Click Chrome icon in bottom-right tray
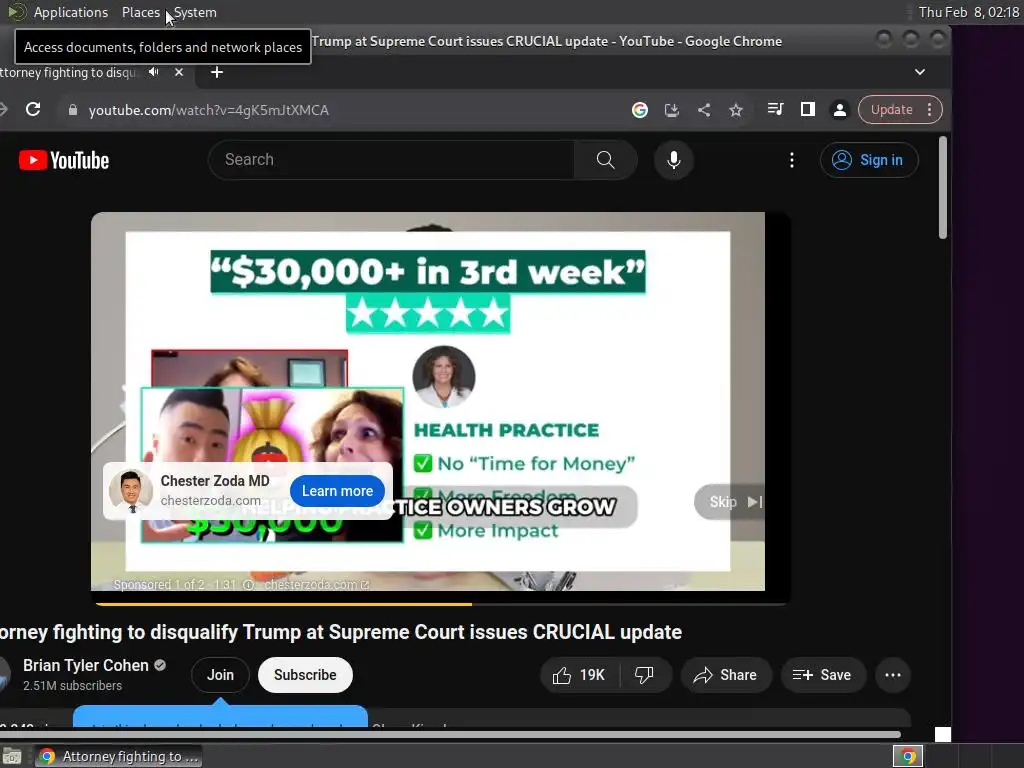This screenshot has height=768, width=1024. pyautogui.click(x=908, y=756)
